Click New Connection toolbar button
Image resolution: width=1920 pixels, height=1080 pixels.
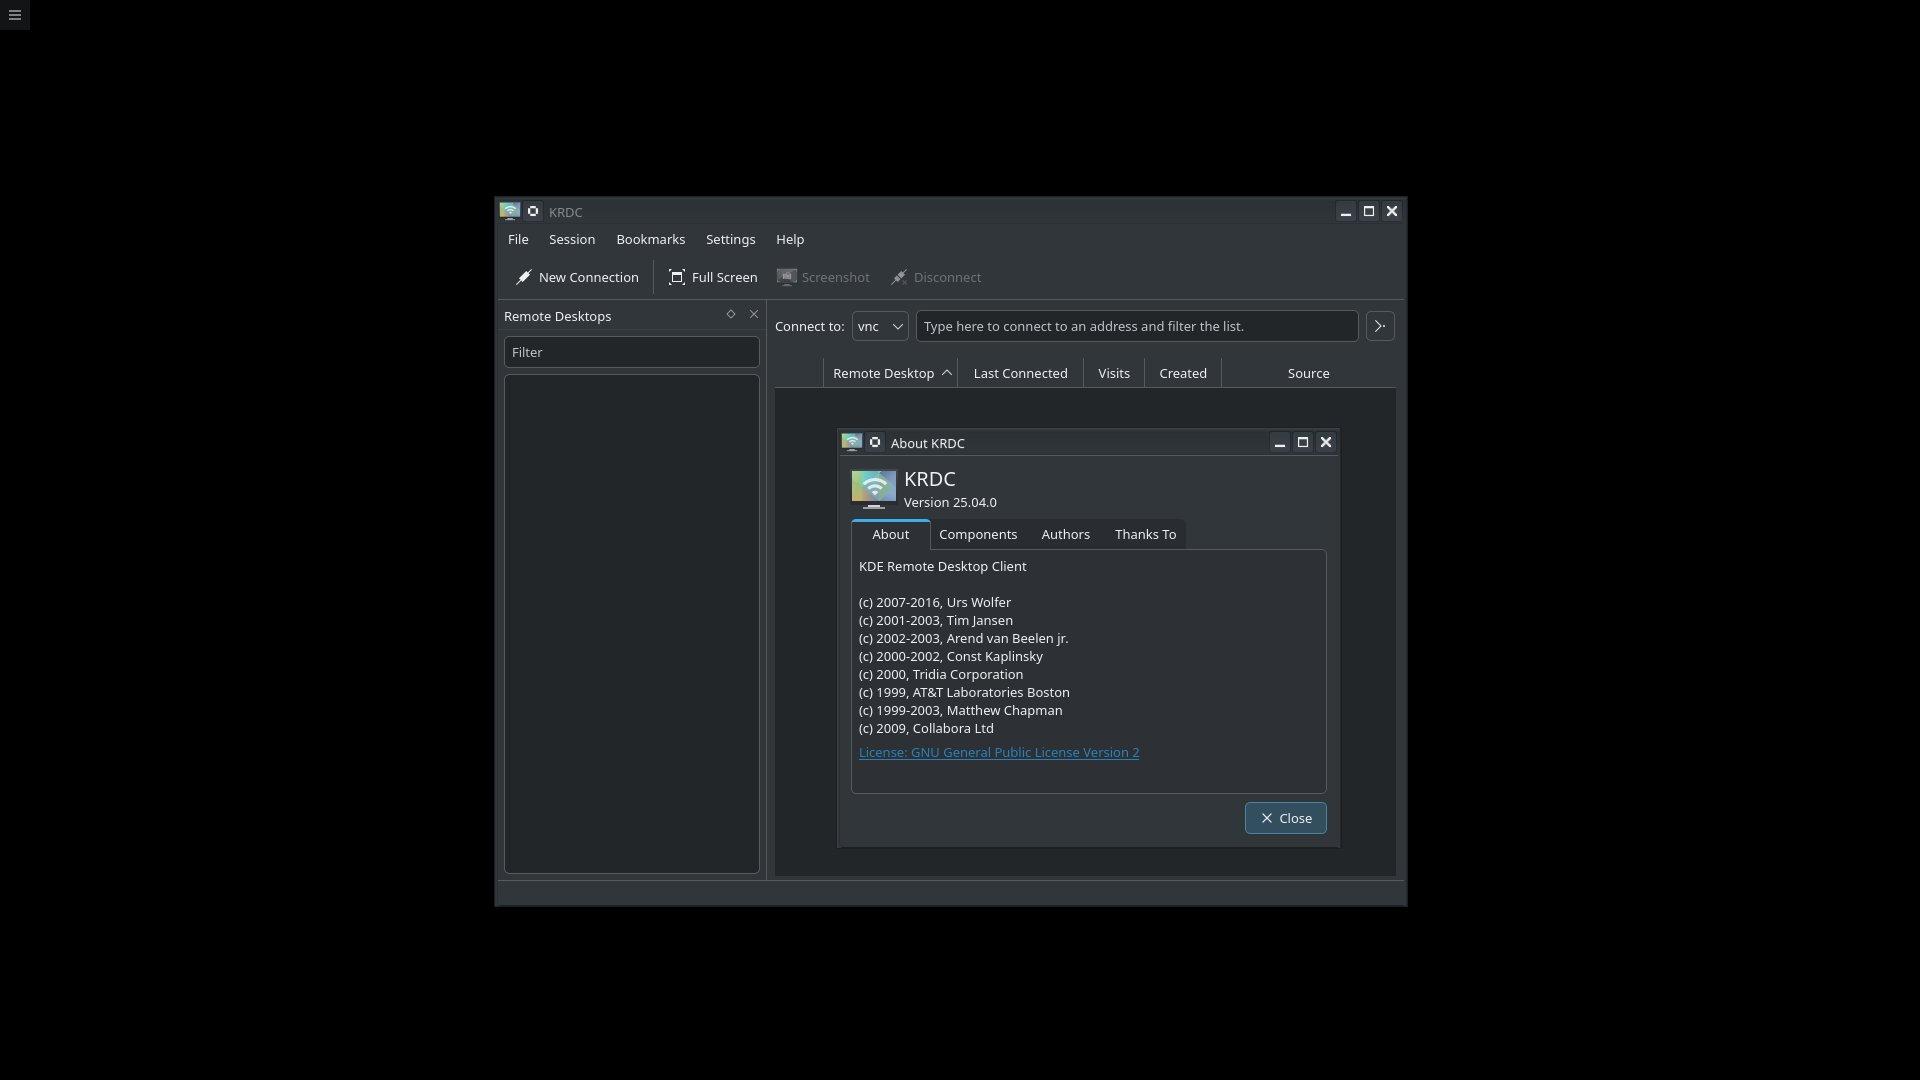pyautogui.click(x=577, y=277)
